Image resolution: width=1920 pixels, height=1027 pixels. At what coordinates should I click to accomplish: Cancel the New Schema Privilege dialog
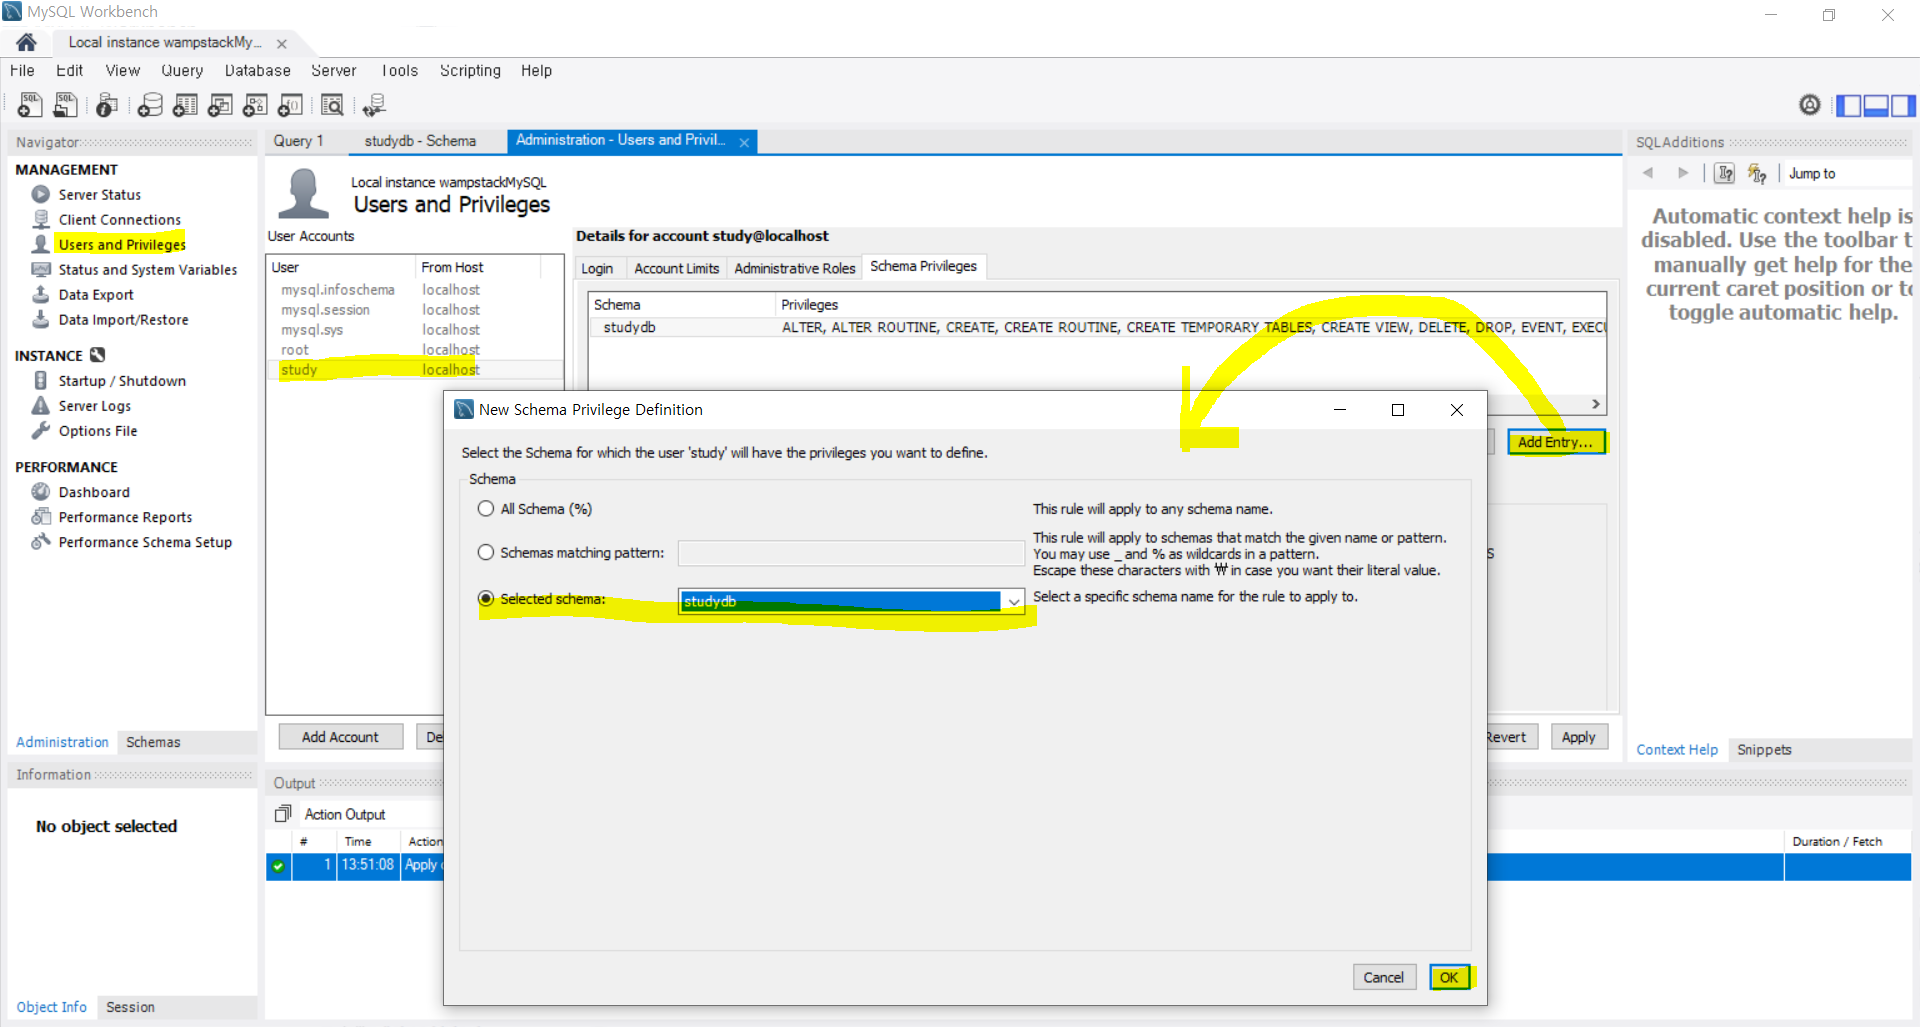(1383, 977)
